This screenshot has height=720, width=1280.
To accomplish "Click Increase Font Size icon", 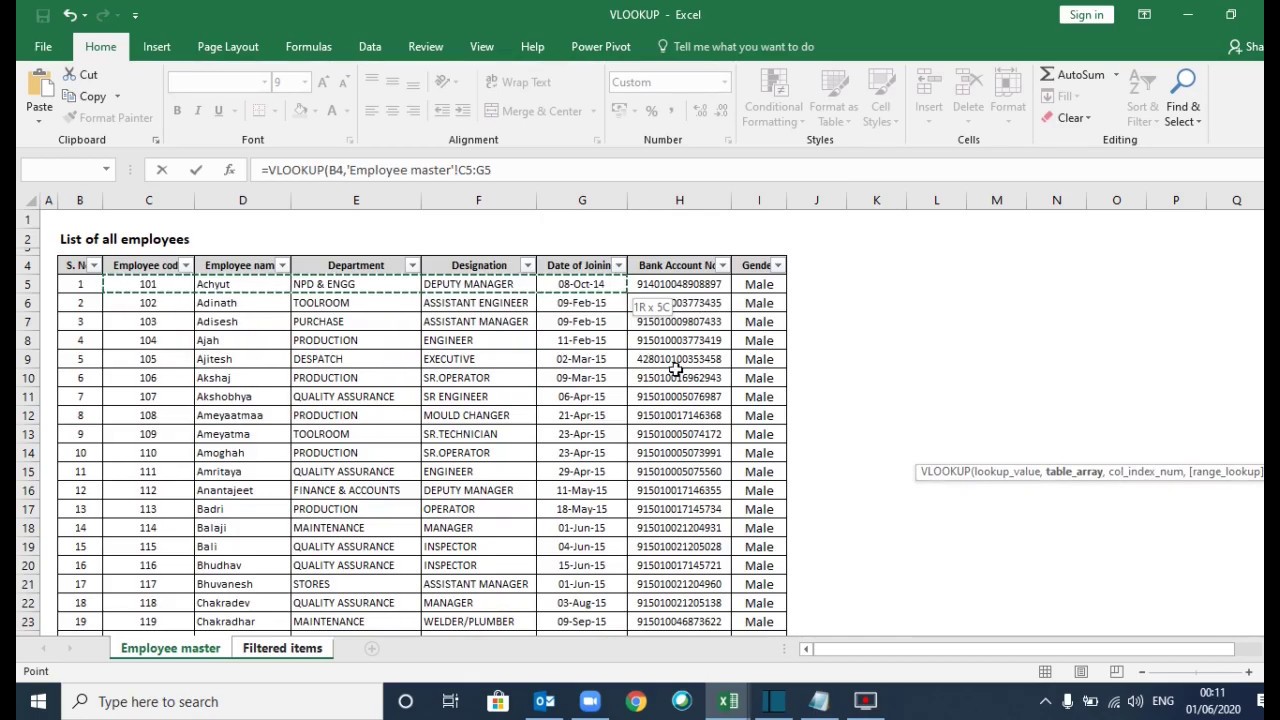I will (323, 82).
